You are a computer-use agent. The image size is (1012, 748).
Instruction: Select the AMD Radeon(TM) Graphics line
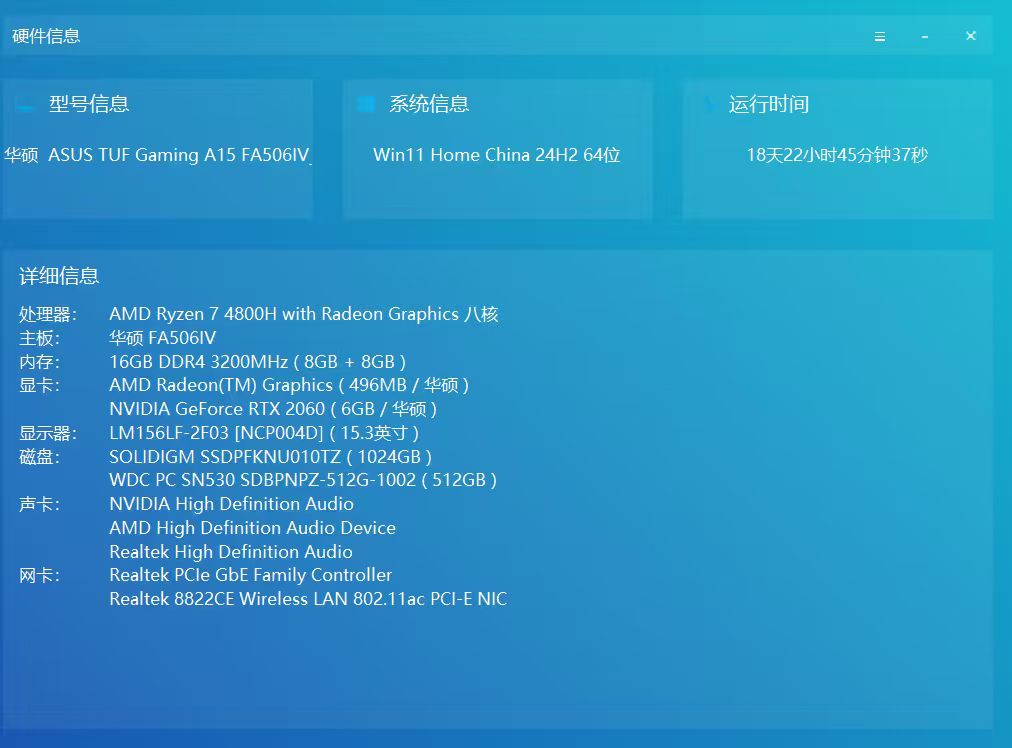point(289,385)
